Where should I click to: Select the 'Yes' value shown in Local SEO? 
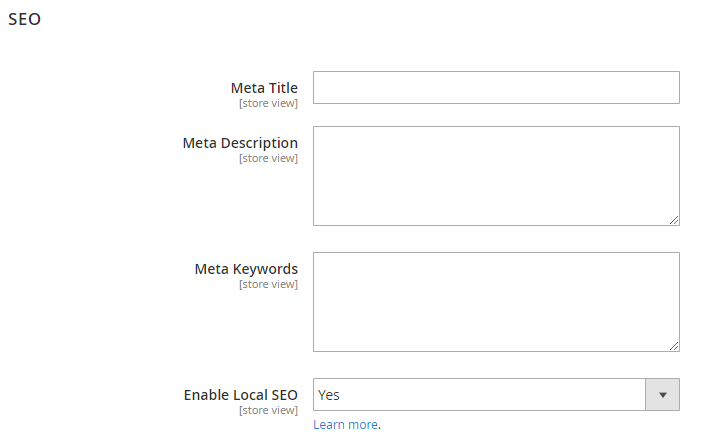click(329, 395)
